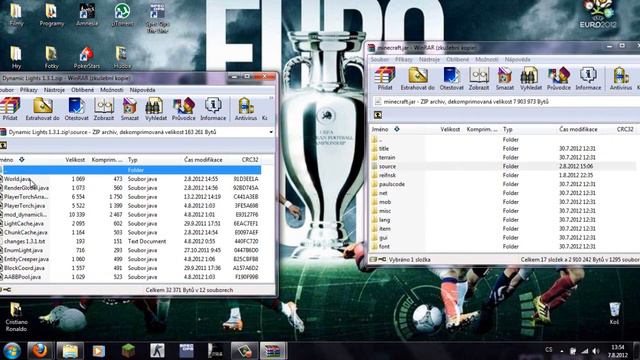Click Smazat icon in minecraft.jar window

point(504,78)
